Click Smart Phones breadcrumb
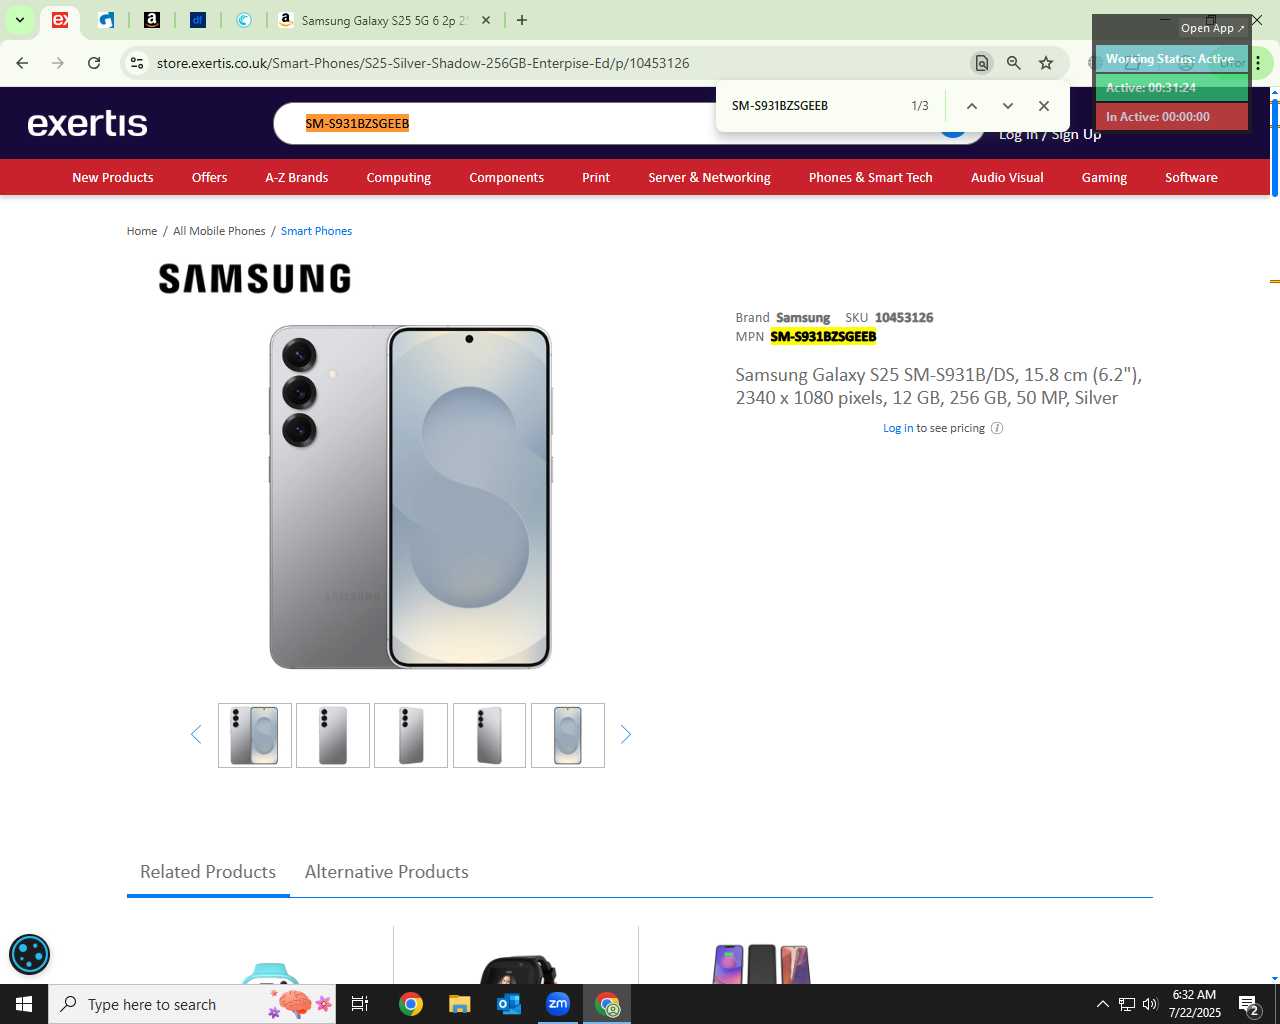Image resolution: width=1280 pixels, height=1024 pixels. (316, 231)
